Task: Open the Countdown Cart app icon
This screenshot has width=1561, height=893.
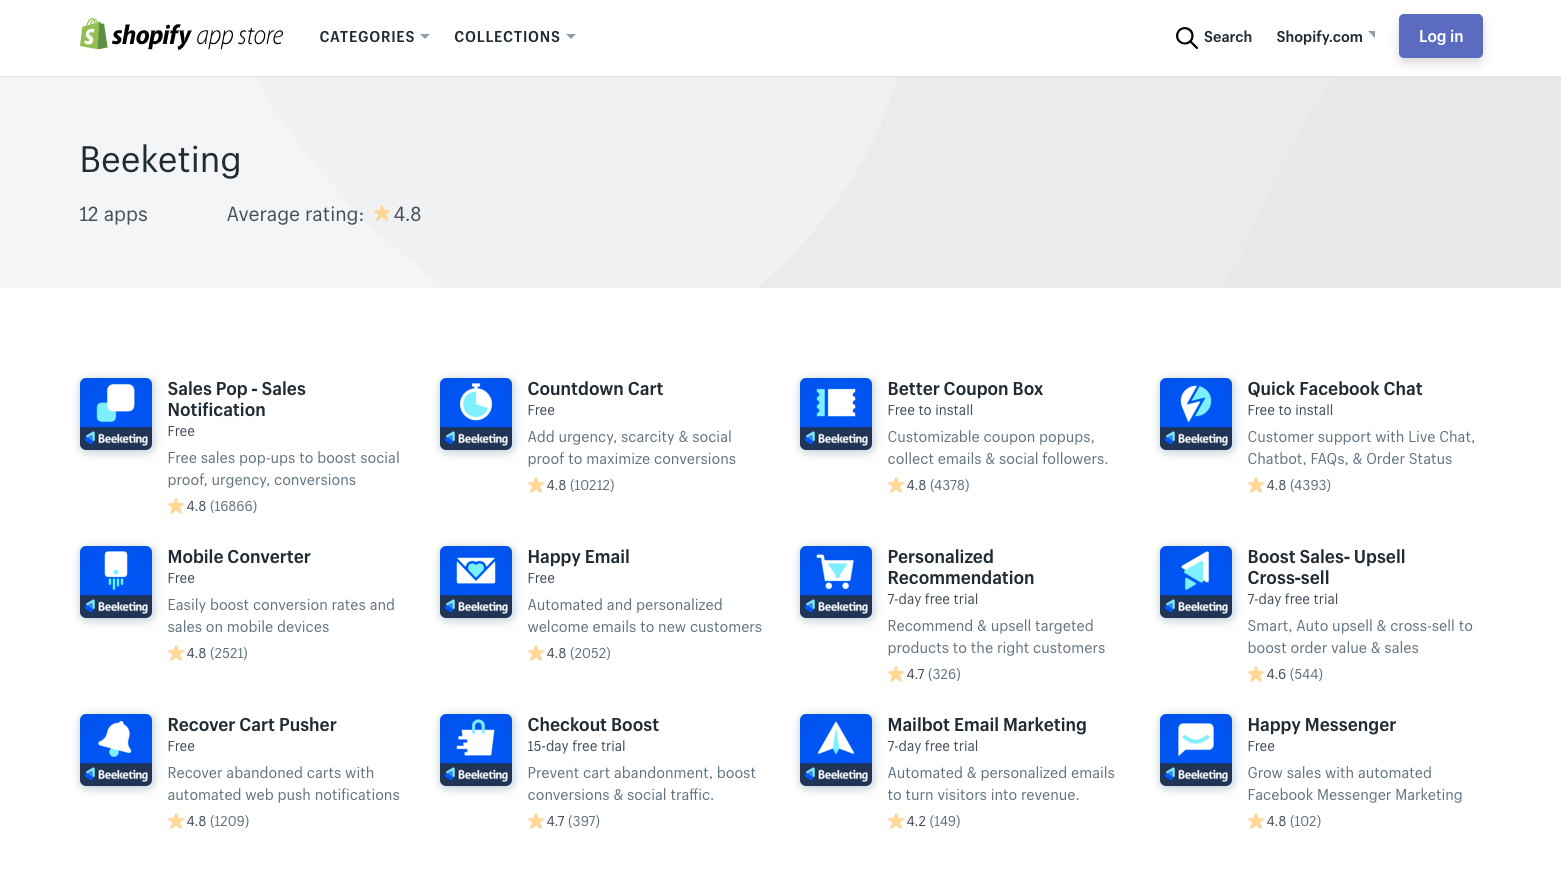Action: click(x=476, y=414)
